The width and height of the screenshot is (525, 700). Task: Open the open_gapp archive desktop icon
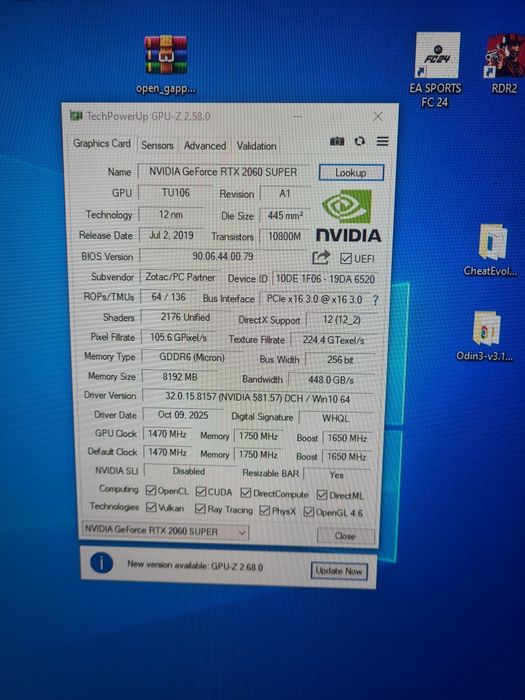166,65
